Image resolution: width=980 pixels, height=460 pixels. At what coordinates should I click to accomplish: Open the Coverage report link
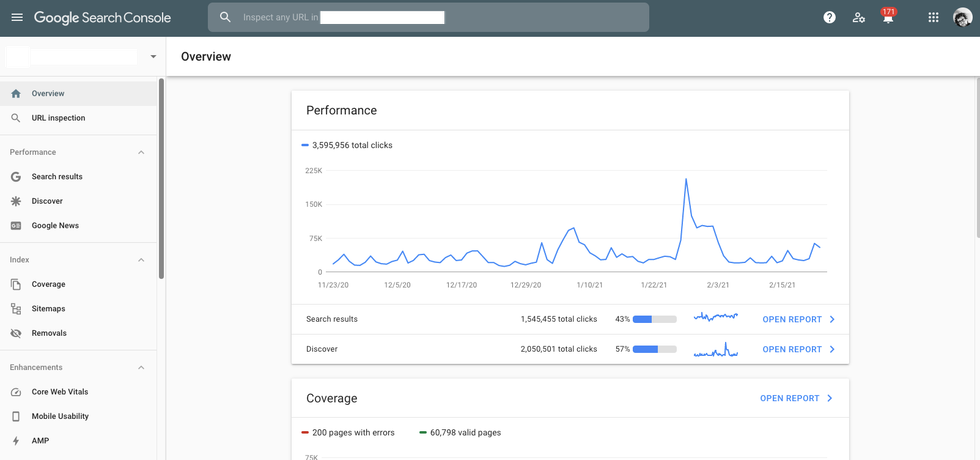796,398
